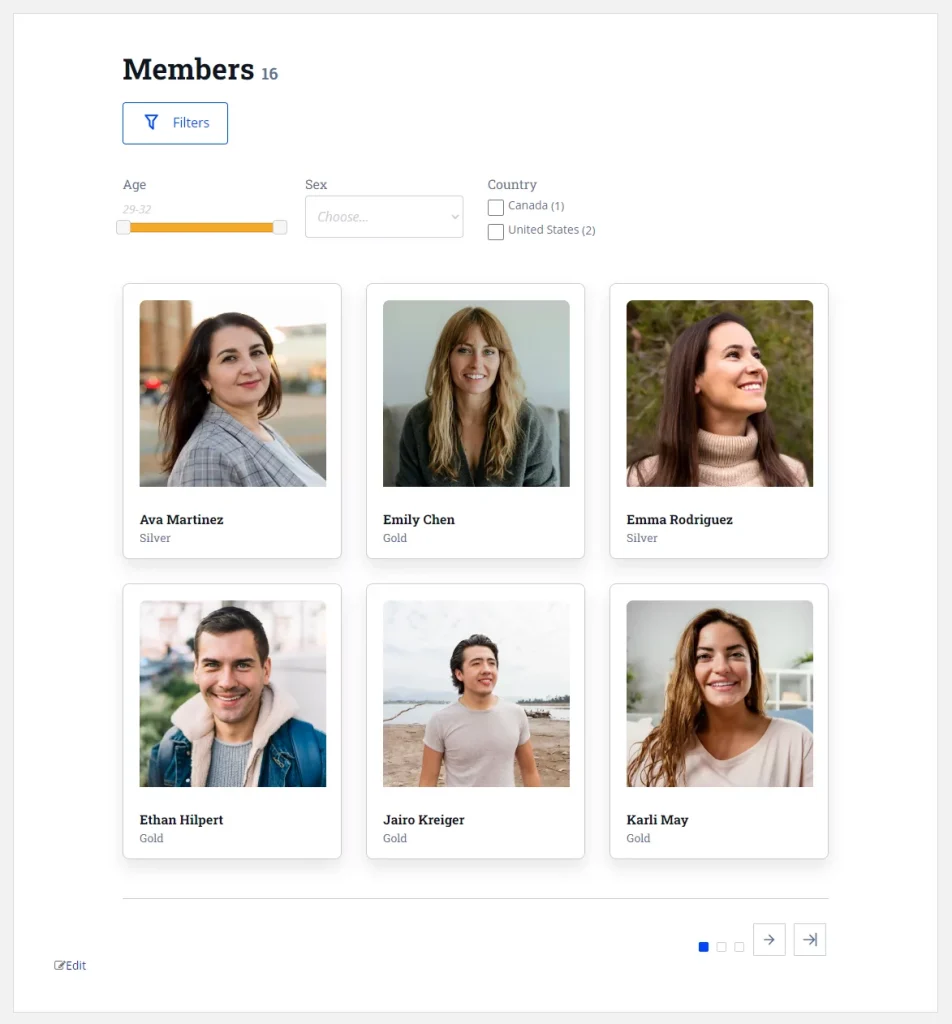Viewport: 952px width, 1024px height.
Task: Open Jairo Kreiger's profile photo
Action: tap(476, 694)
